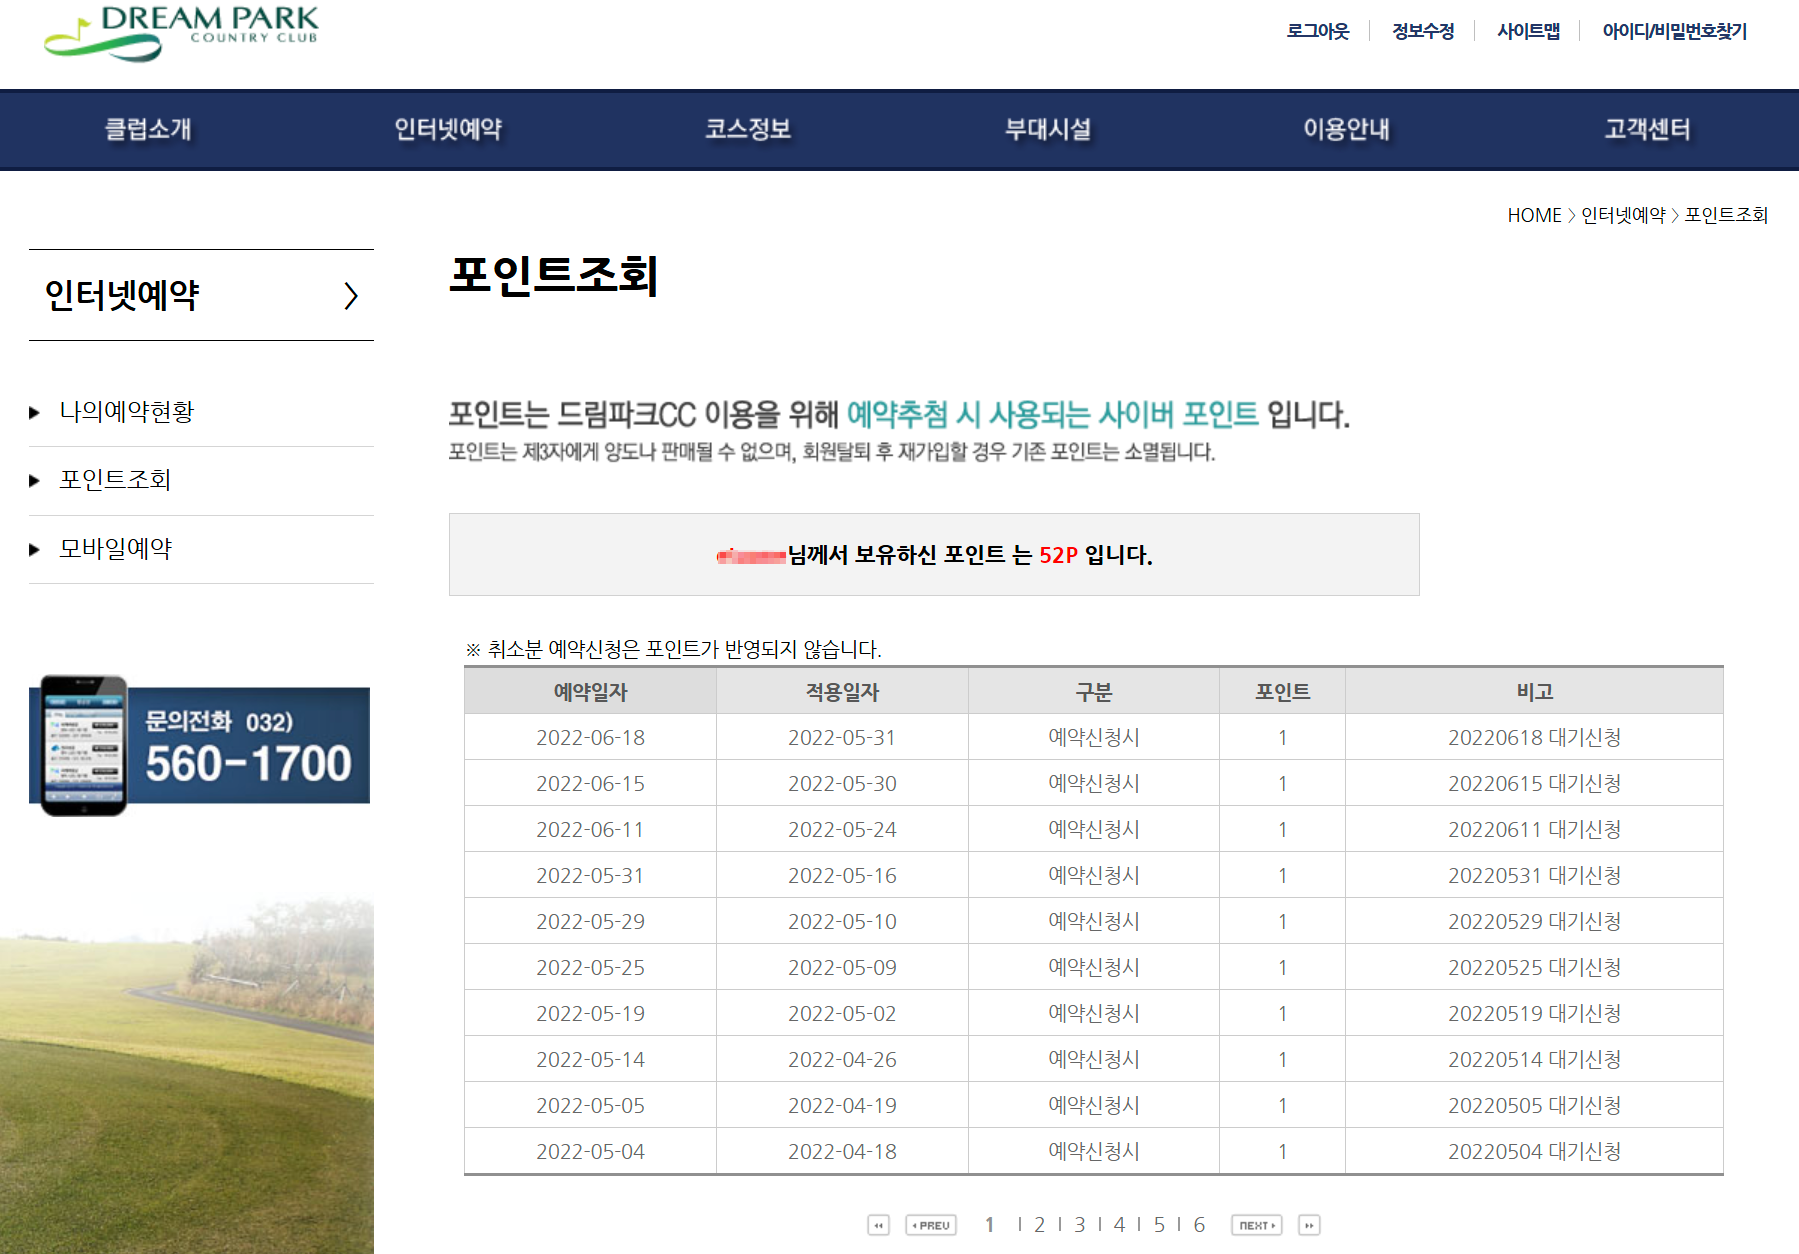The width and height of the screenshot is (1799, 1254).
Task: Go to page 6 of results
Action: point(1200,1225)
